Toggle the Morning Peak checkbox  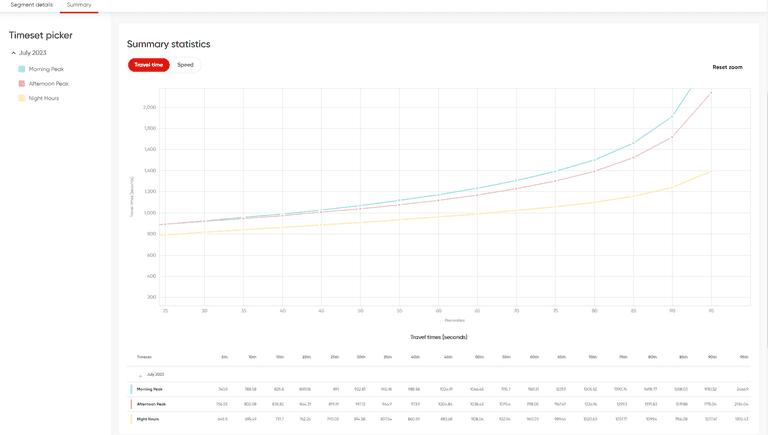pyautogui.click(x=22, y=69)
